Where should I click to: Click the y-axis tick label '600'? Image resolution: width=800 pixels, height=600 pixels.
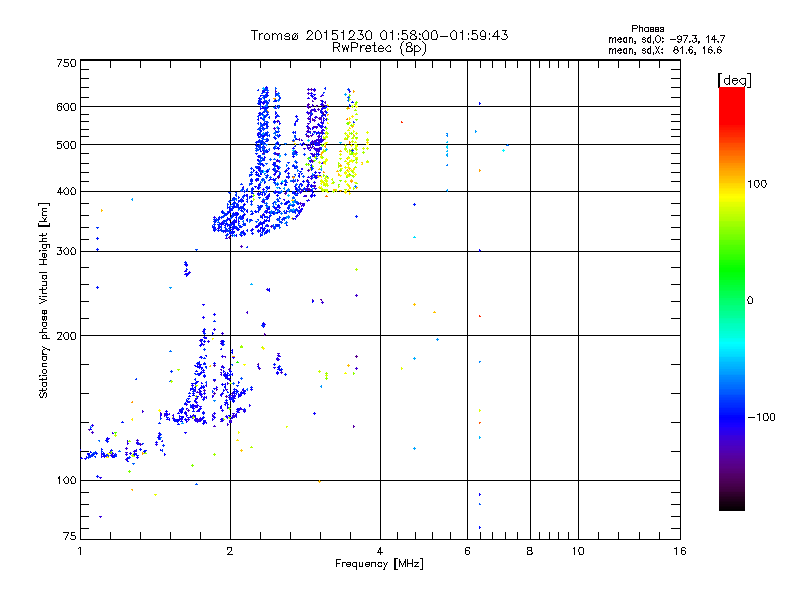tap(66, 107)
